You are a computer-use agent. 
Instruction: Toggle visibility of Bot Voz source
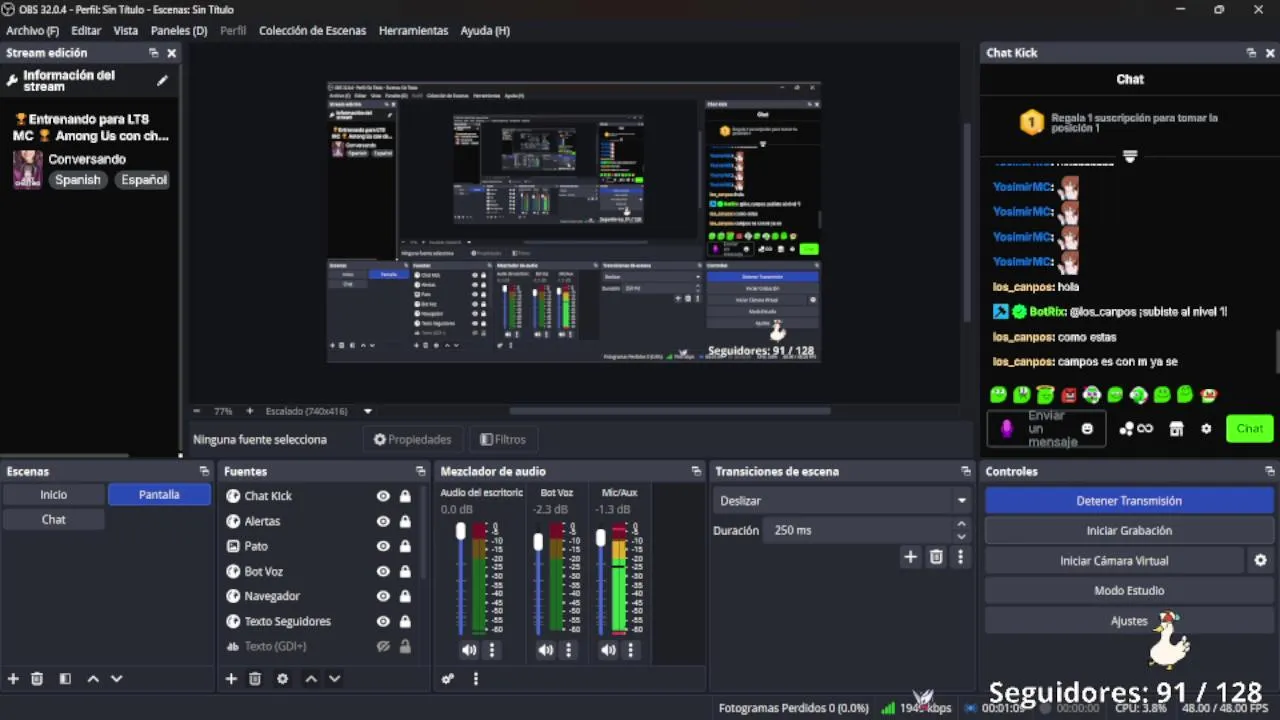pyautogui.click(x=383, y=571)
